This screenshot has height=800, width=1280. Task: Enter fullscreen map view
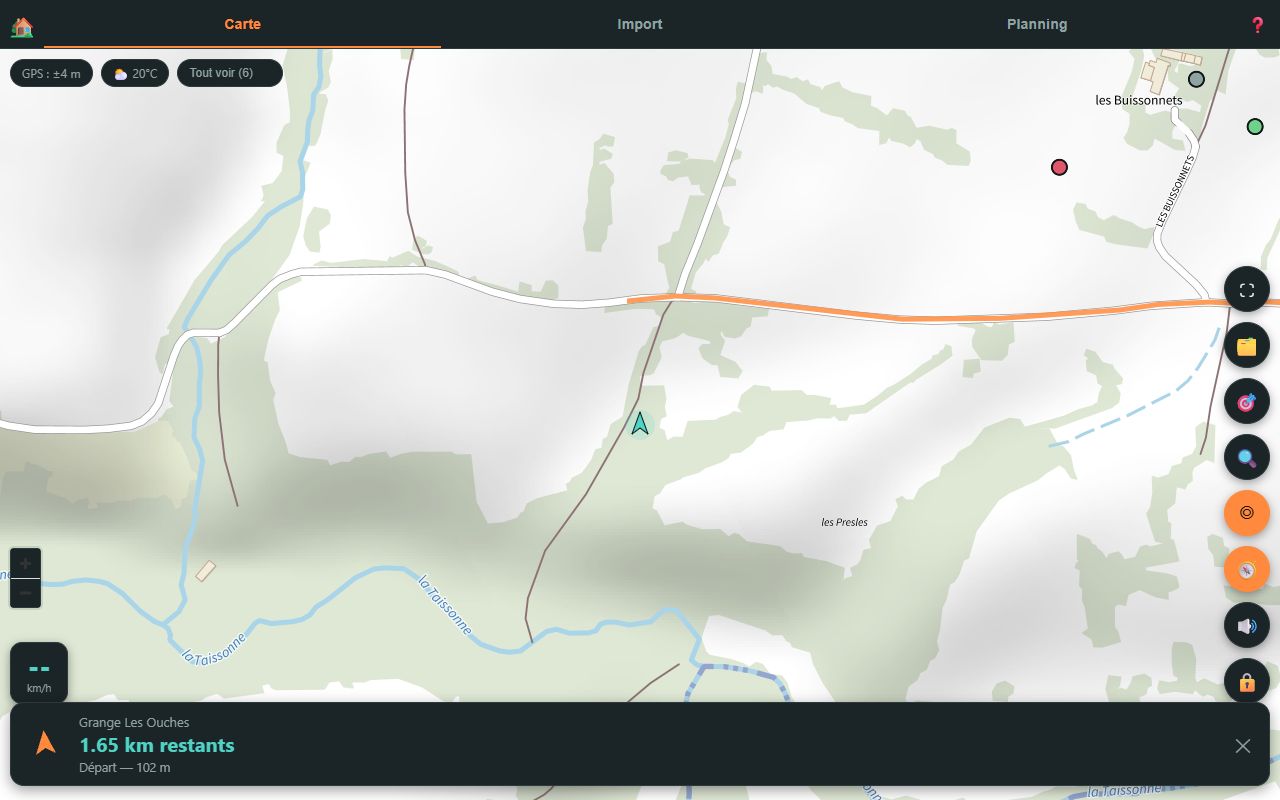coord(1247,290)
